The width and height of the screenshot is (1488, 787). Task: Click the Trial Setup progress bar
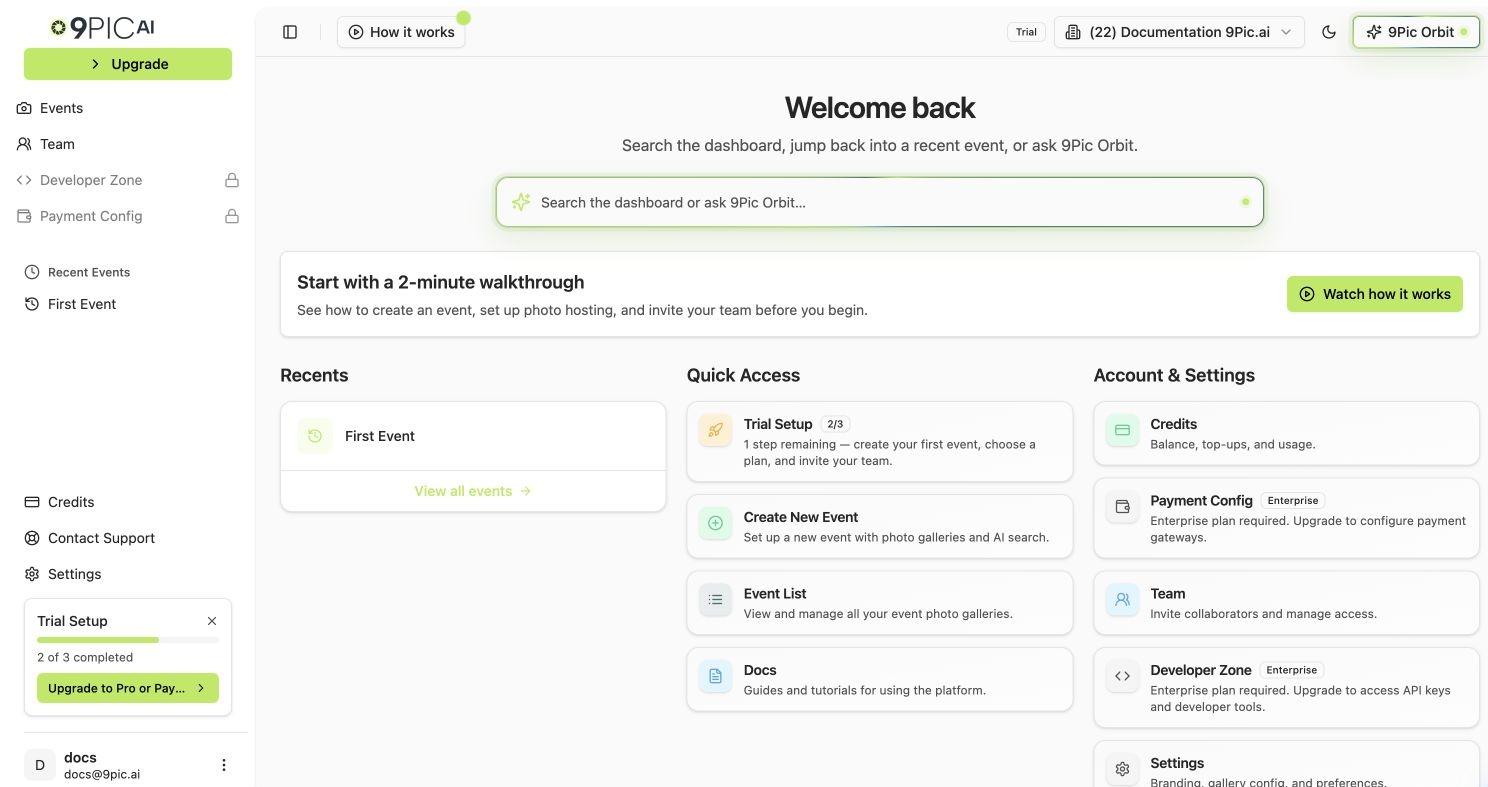[128, 640]
